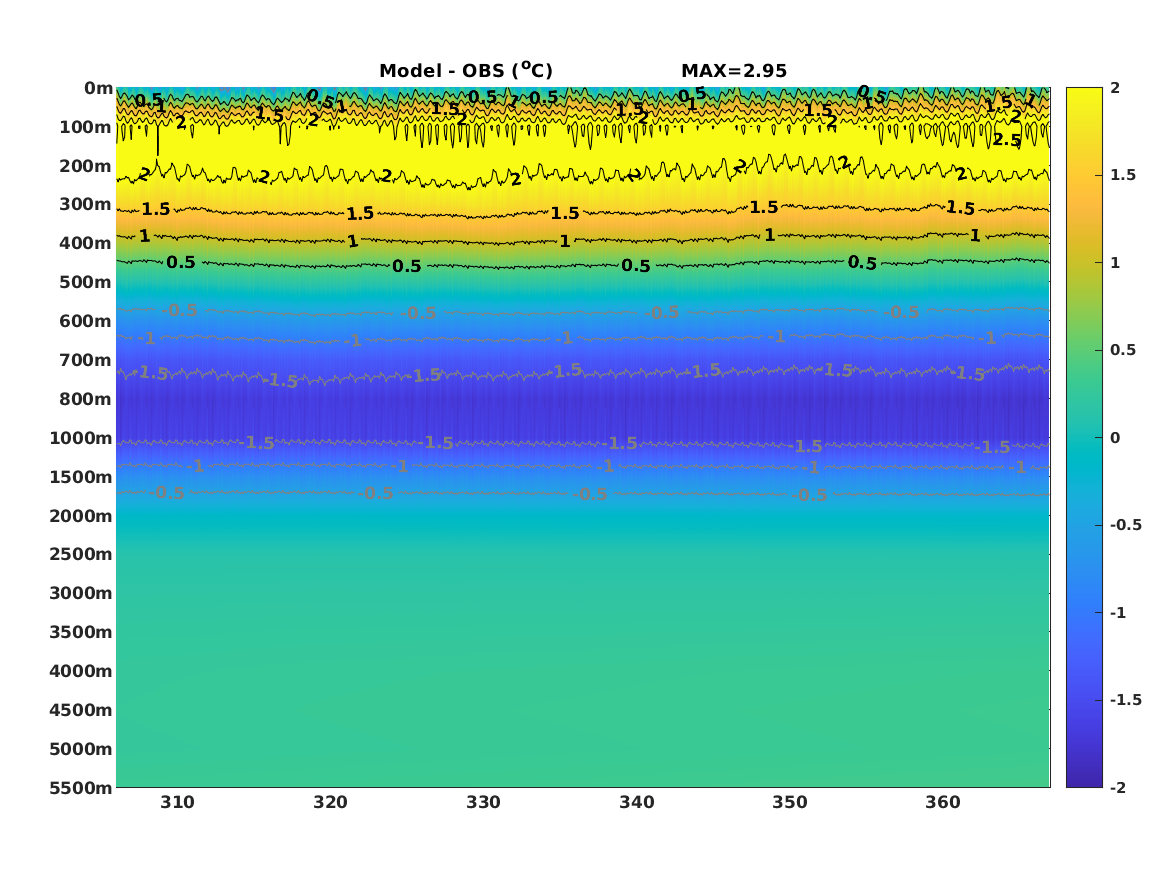Select the "500m" y-axis label

click(86, 283)
